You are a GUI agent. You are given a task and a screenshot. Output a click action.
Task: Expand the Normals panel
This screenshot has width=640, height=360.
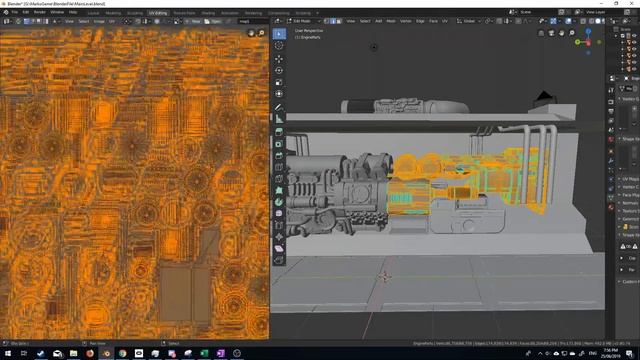click(x=629, y=203)
